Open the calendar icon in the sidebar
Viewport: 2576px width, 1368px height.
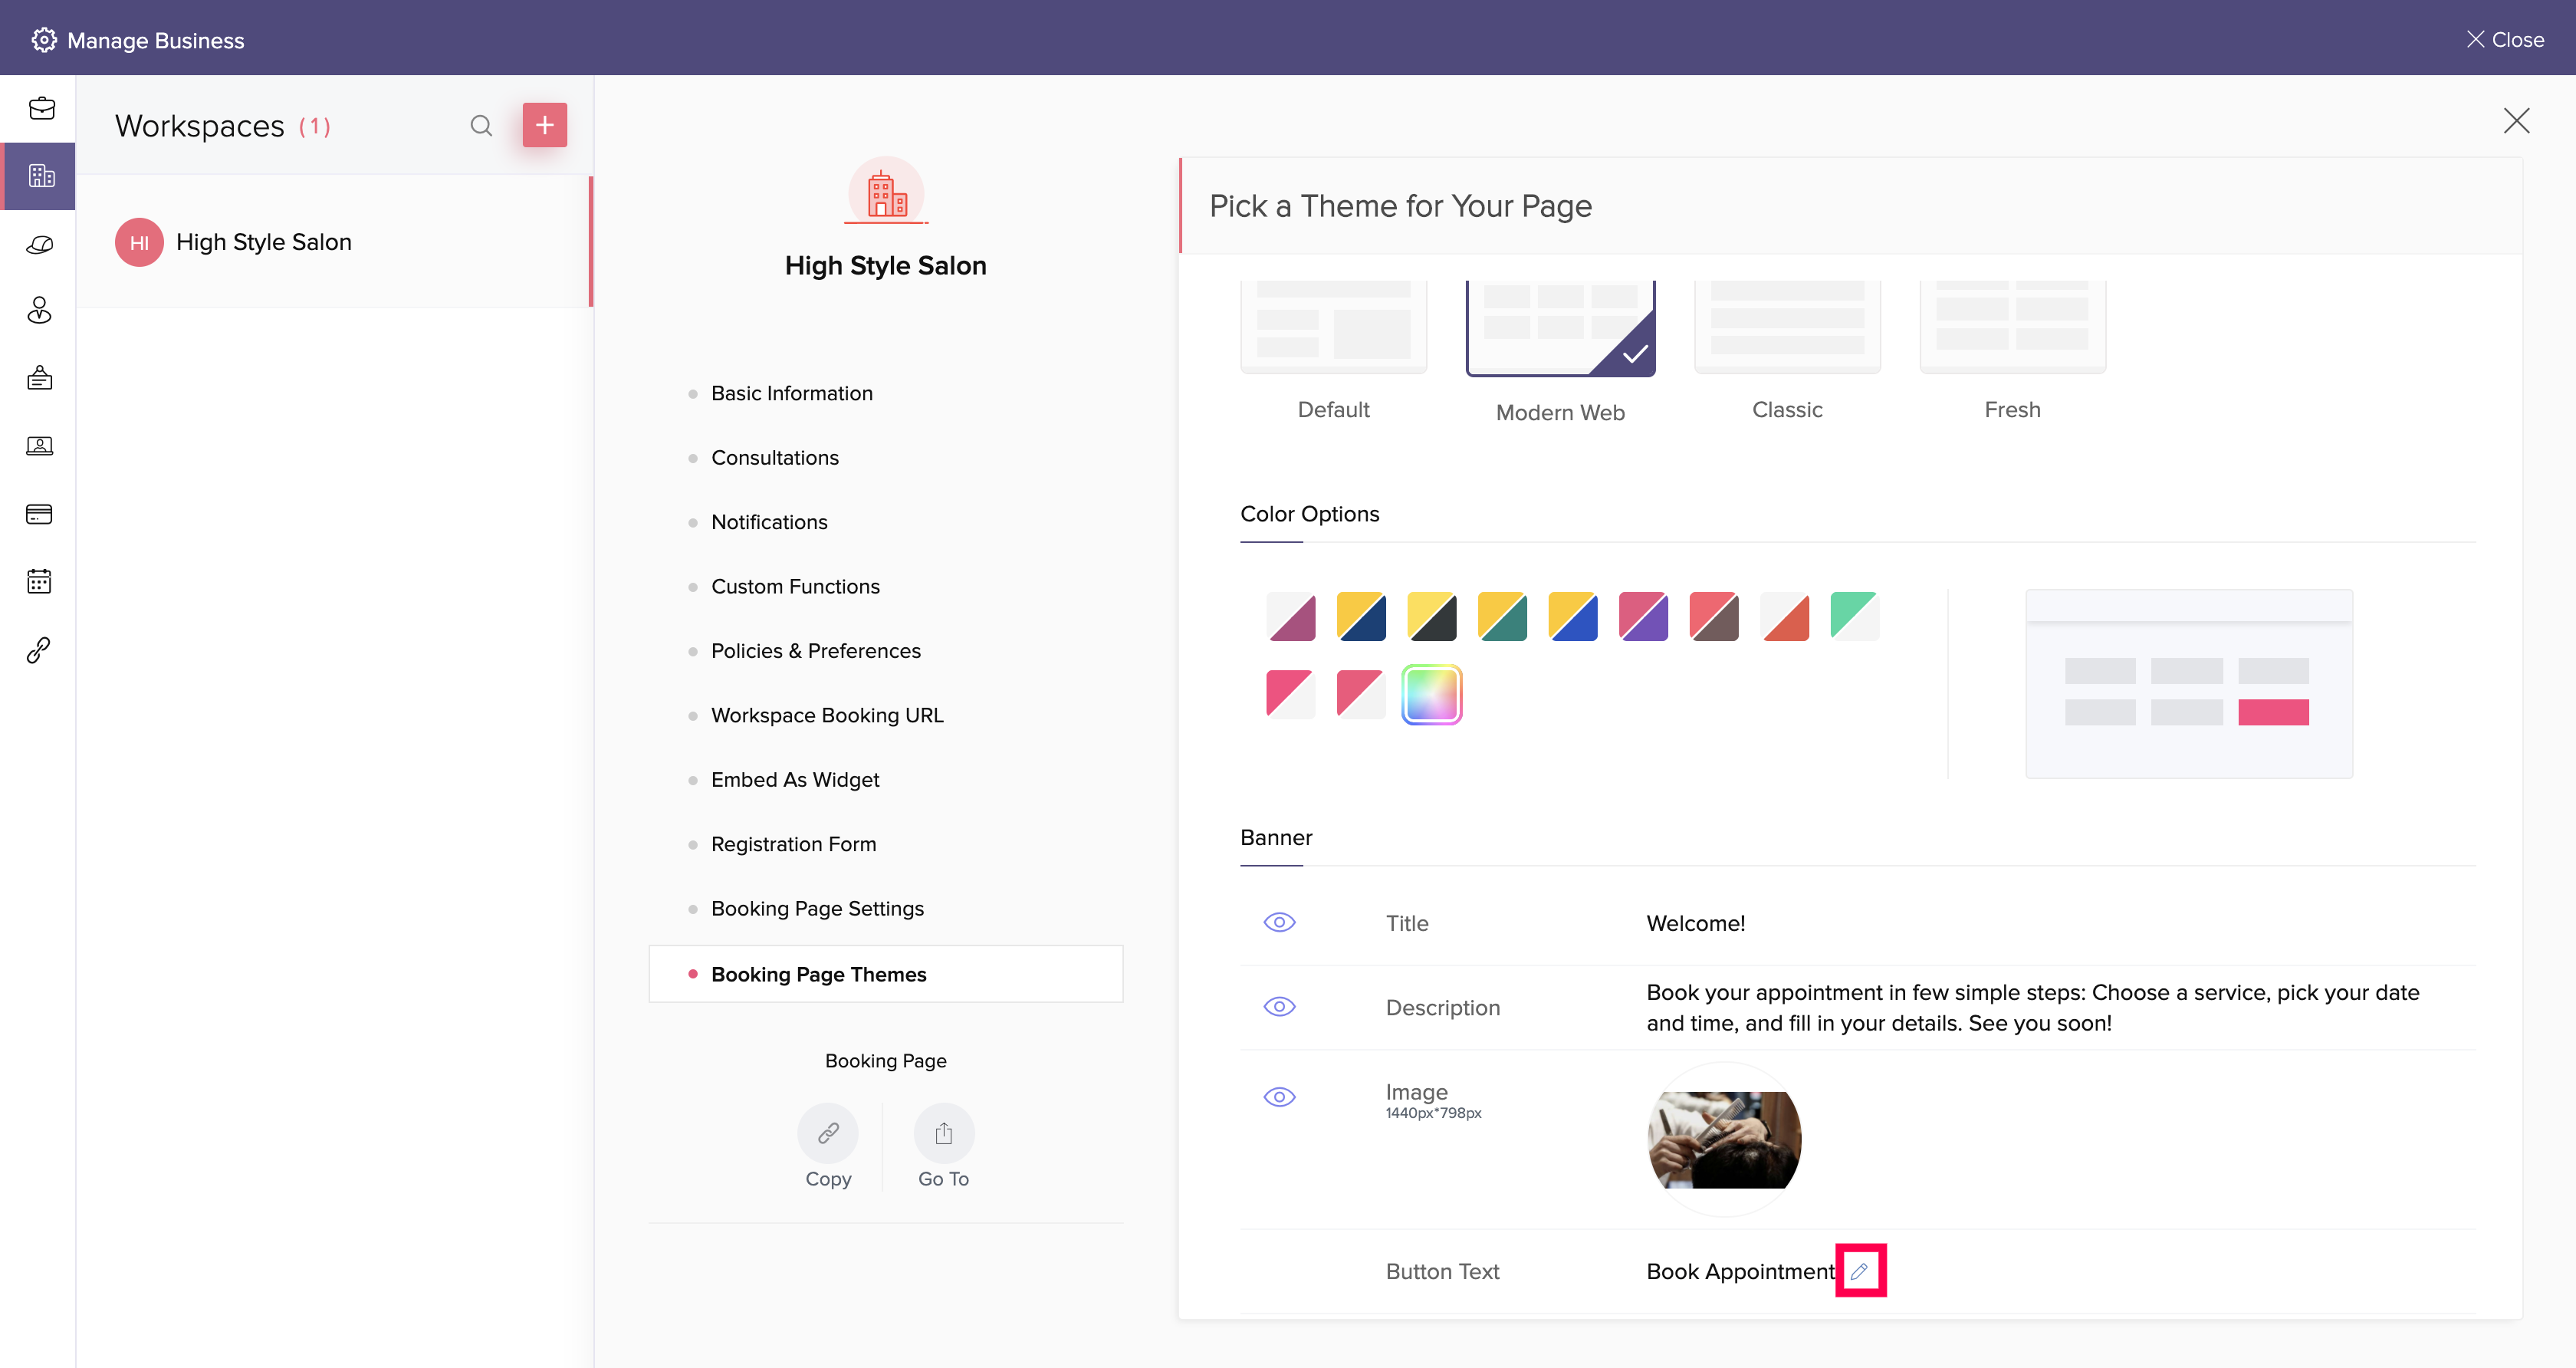tap(39, 581)
